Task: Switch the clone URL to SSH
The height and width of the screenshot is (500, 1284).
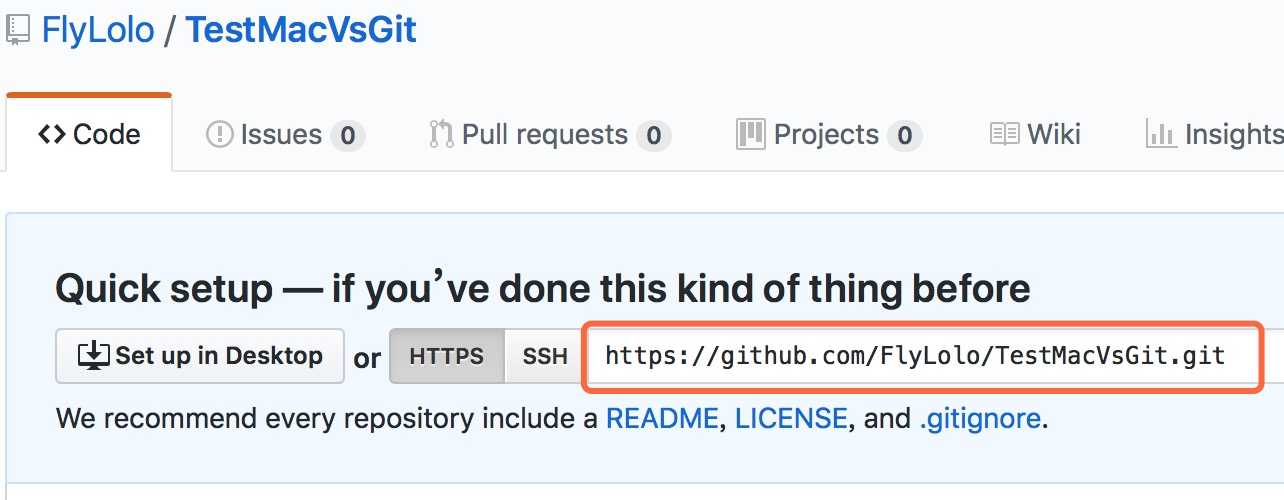Action: [545, 356]
